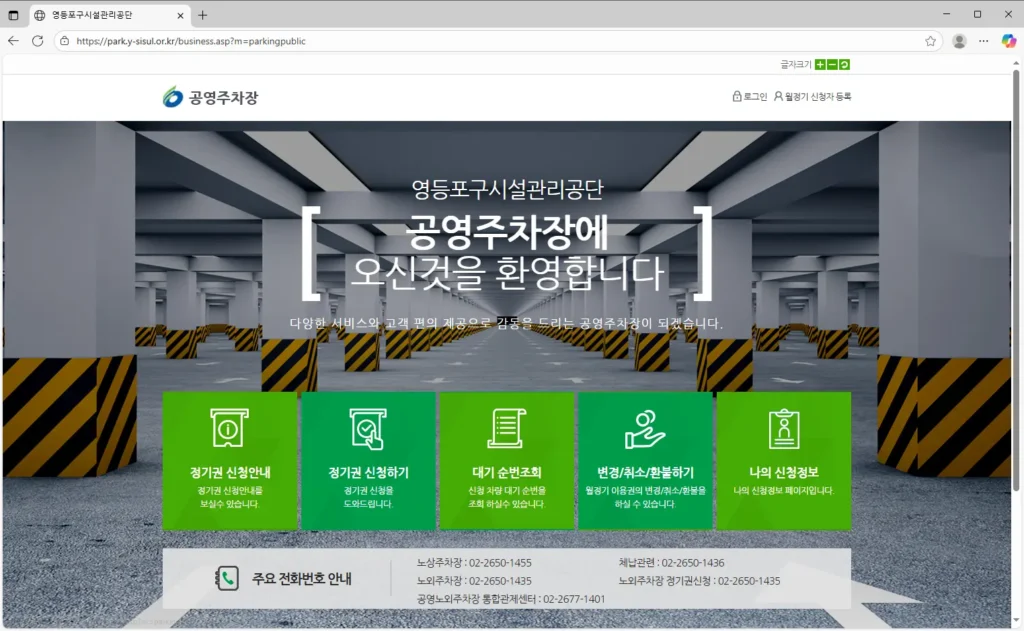Reset font size with the green circular arrow

click(x=846, y=62)
